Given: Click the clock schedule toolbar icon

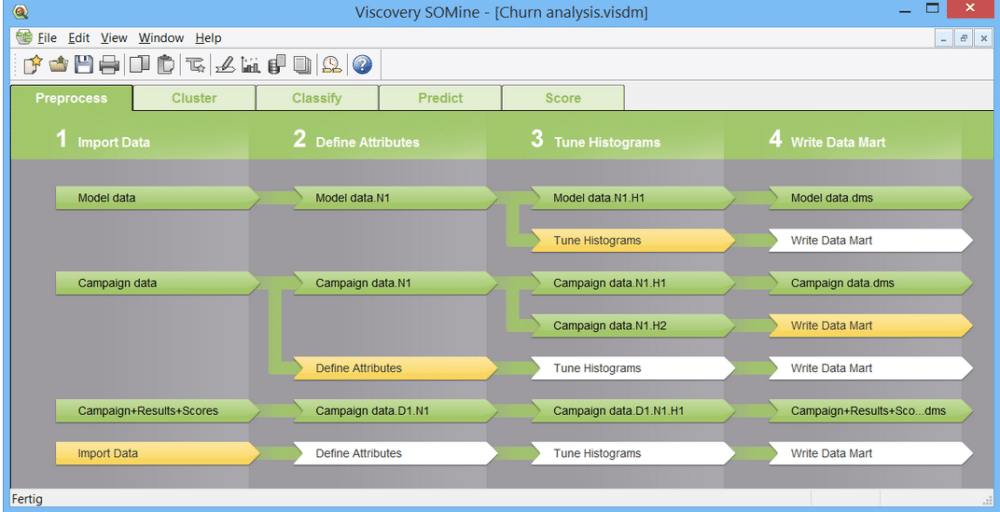Looking at the screenshot, I should coord(331,65).
